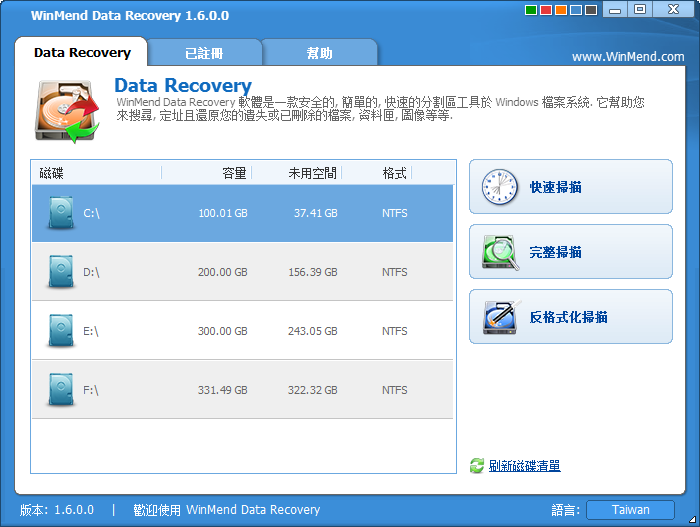Click the 刷新磁碟清單 refresh link
The image size is (700, 527).
coord(524,466)
